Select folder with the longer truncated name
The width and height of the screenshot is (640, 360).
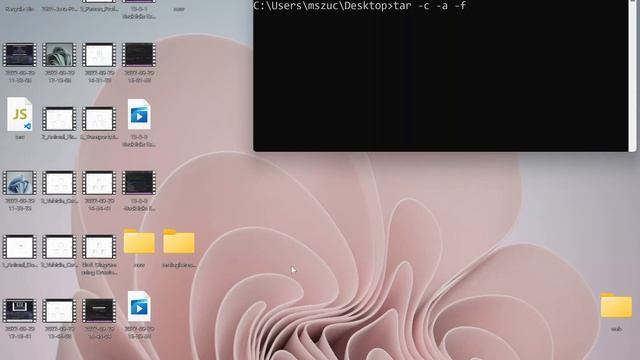click(x=179, y=241)
